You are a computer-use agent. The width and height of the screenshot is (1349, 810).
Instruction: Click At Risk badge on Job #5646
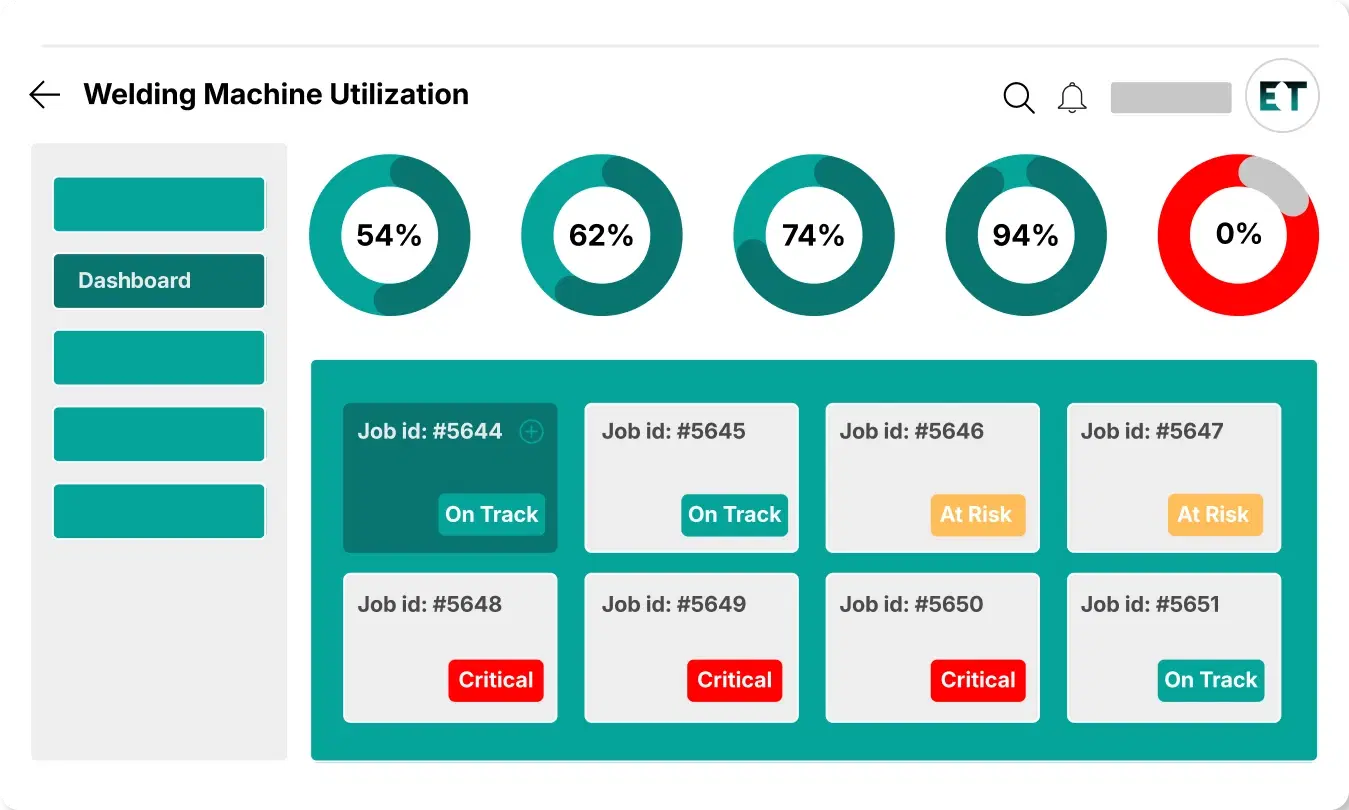(x=976, y=515)
